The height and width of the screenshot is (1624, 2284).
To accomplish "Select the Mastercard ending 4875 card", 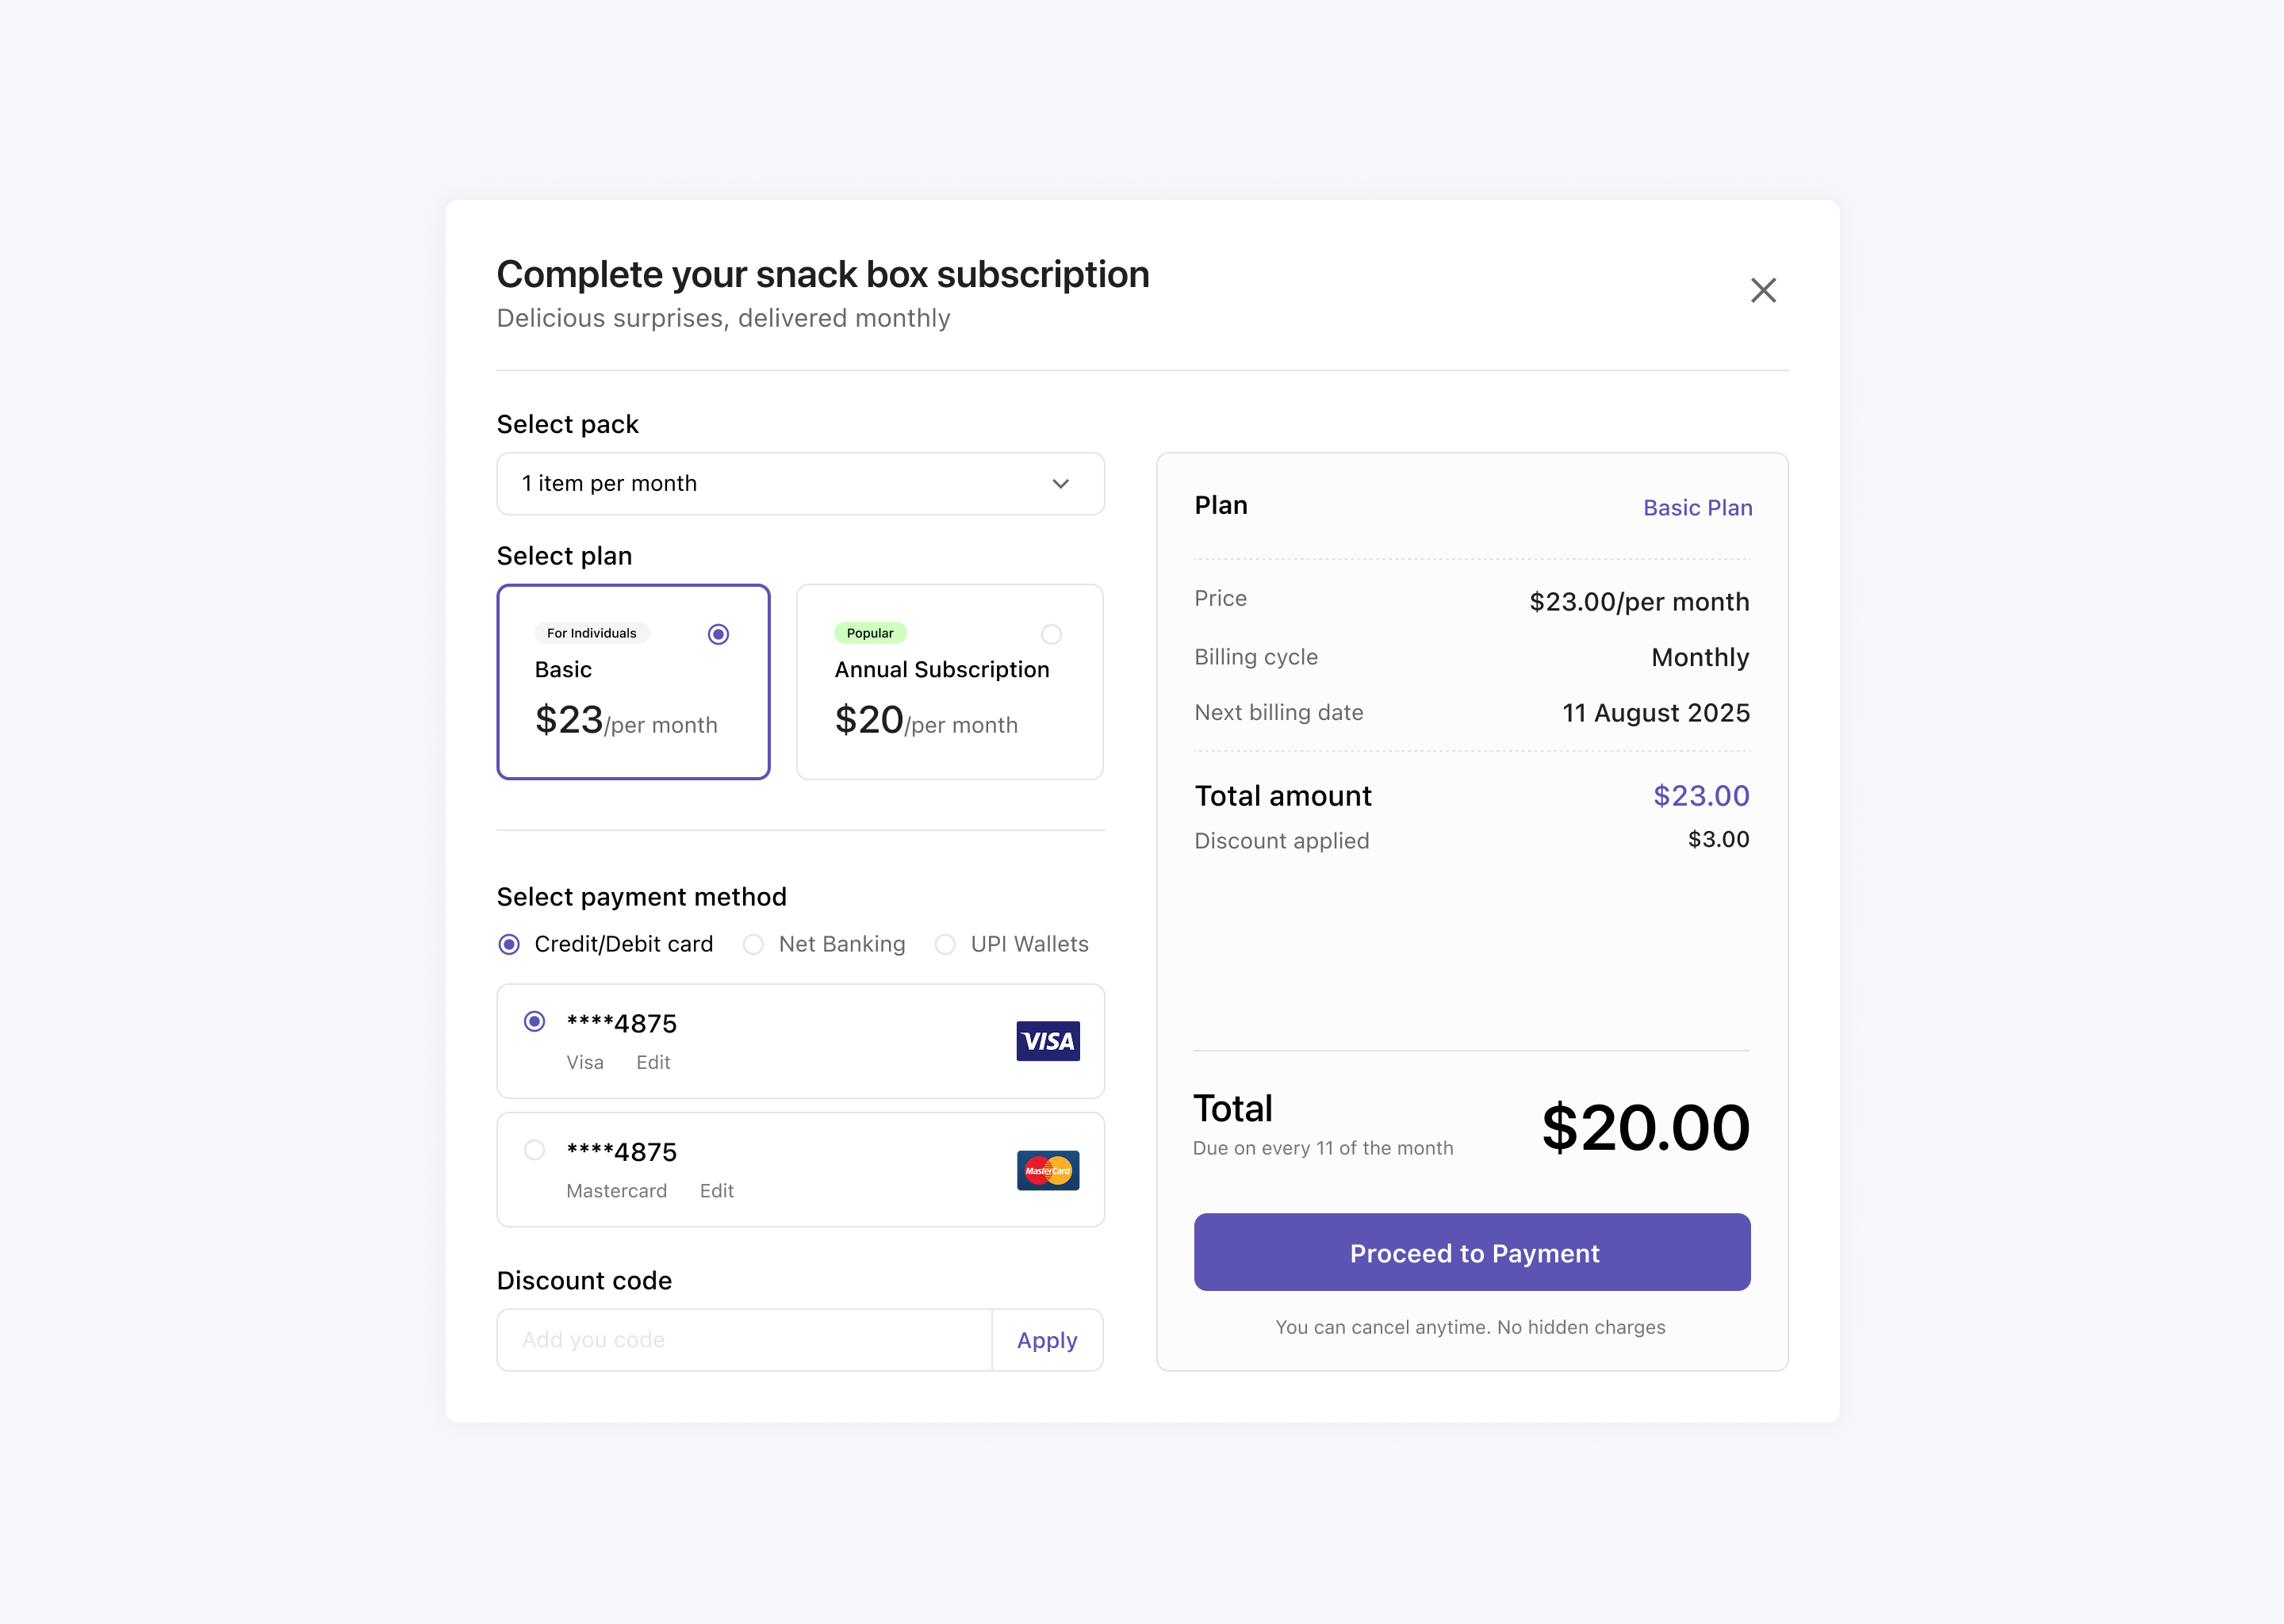I will pyautogui.click(x=534, y=1150).
